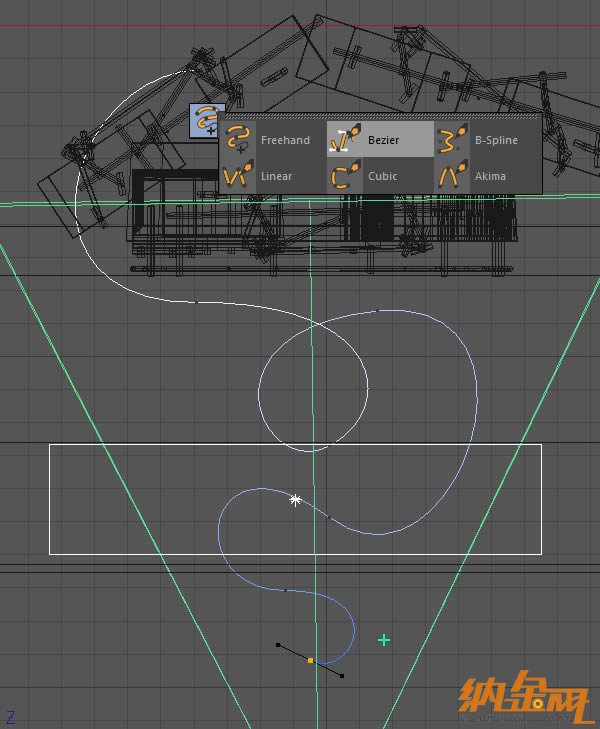Click the dotted grip bar atop the spline popup
The image size is (600, 729).
point(380,117)
